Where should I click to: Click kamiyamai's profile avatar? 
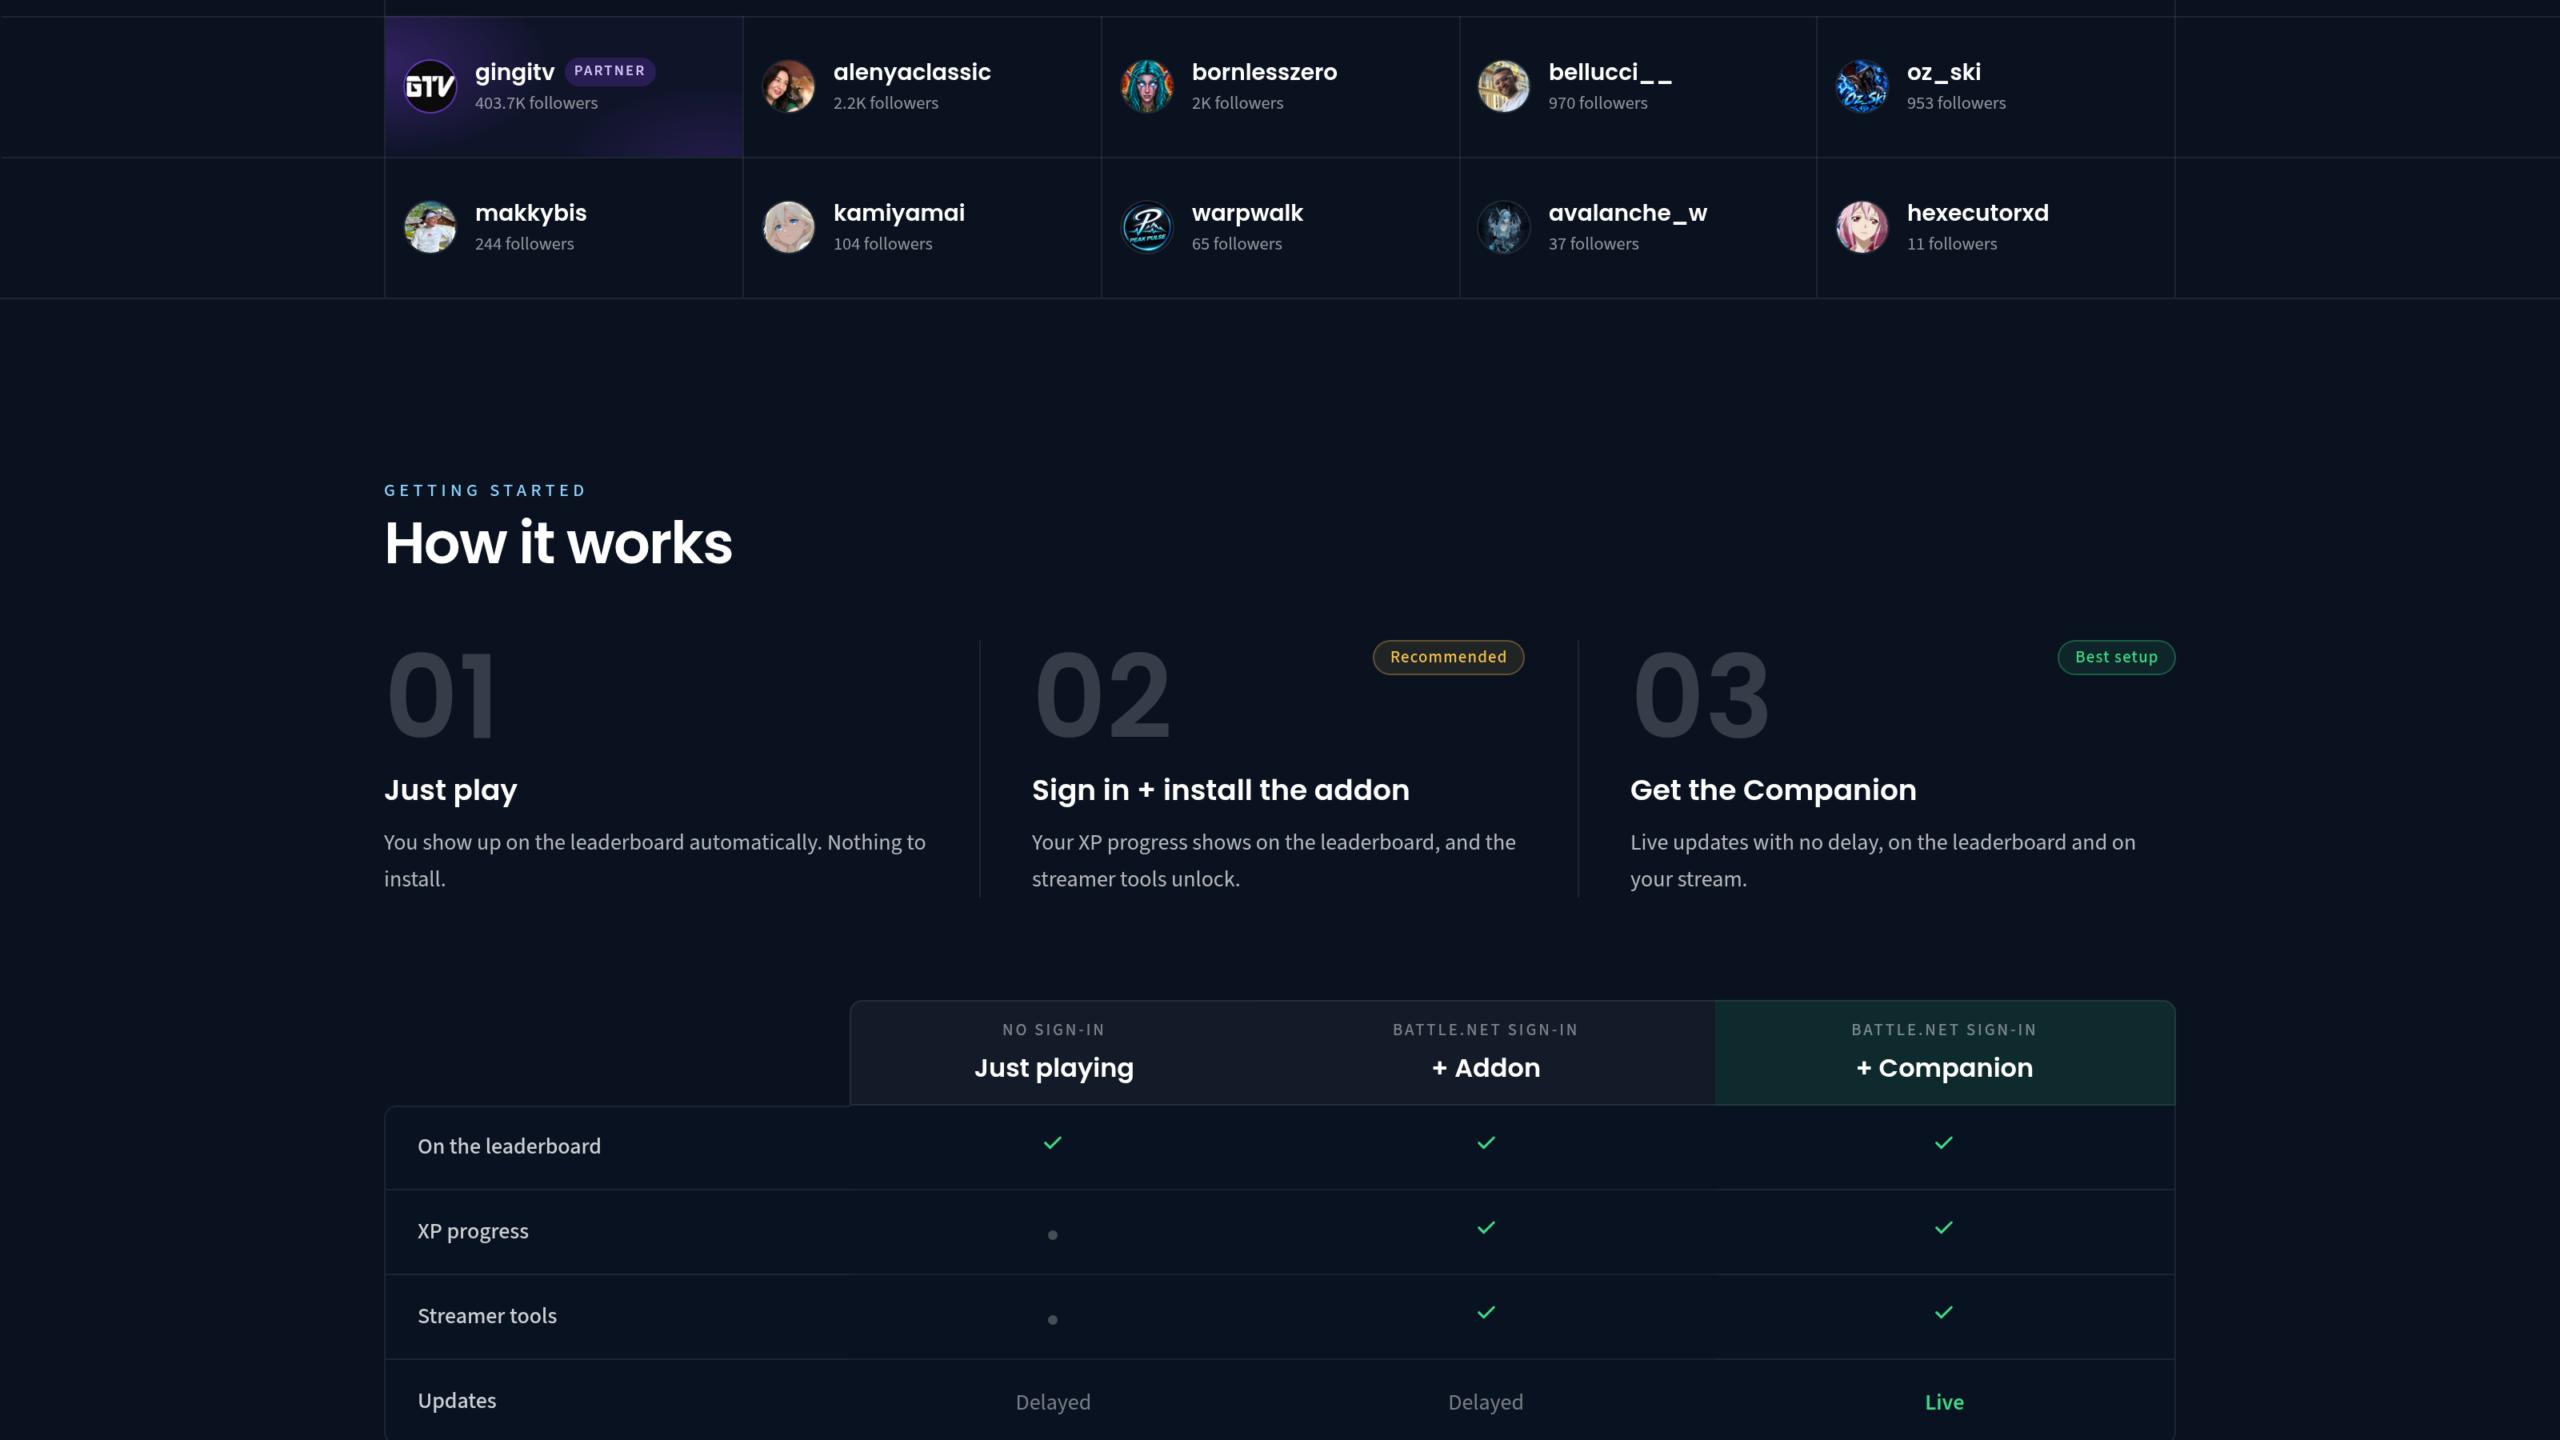(788, 227)
